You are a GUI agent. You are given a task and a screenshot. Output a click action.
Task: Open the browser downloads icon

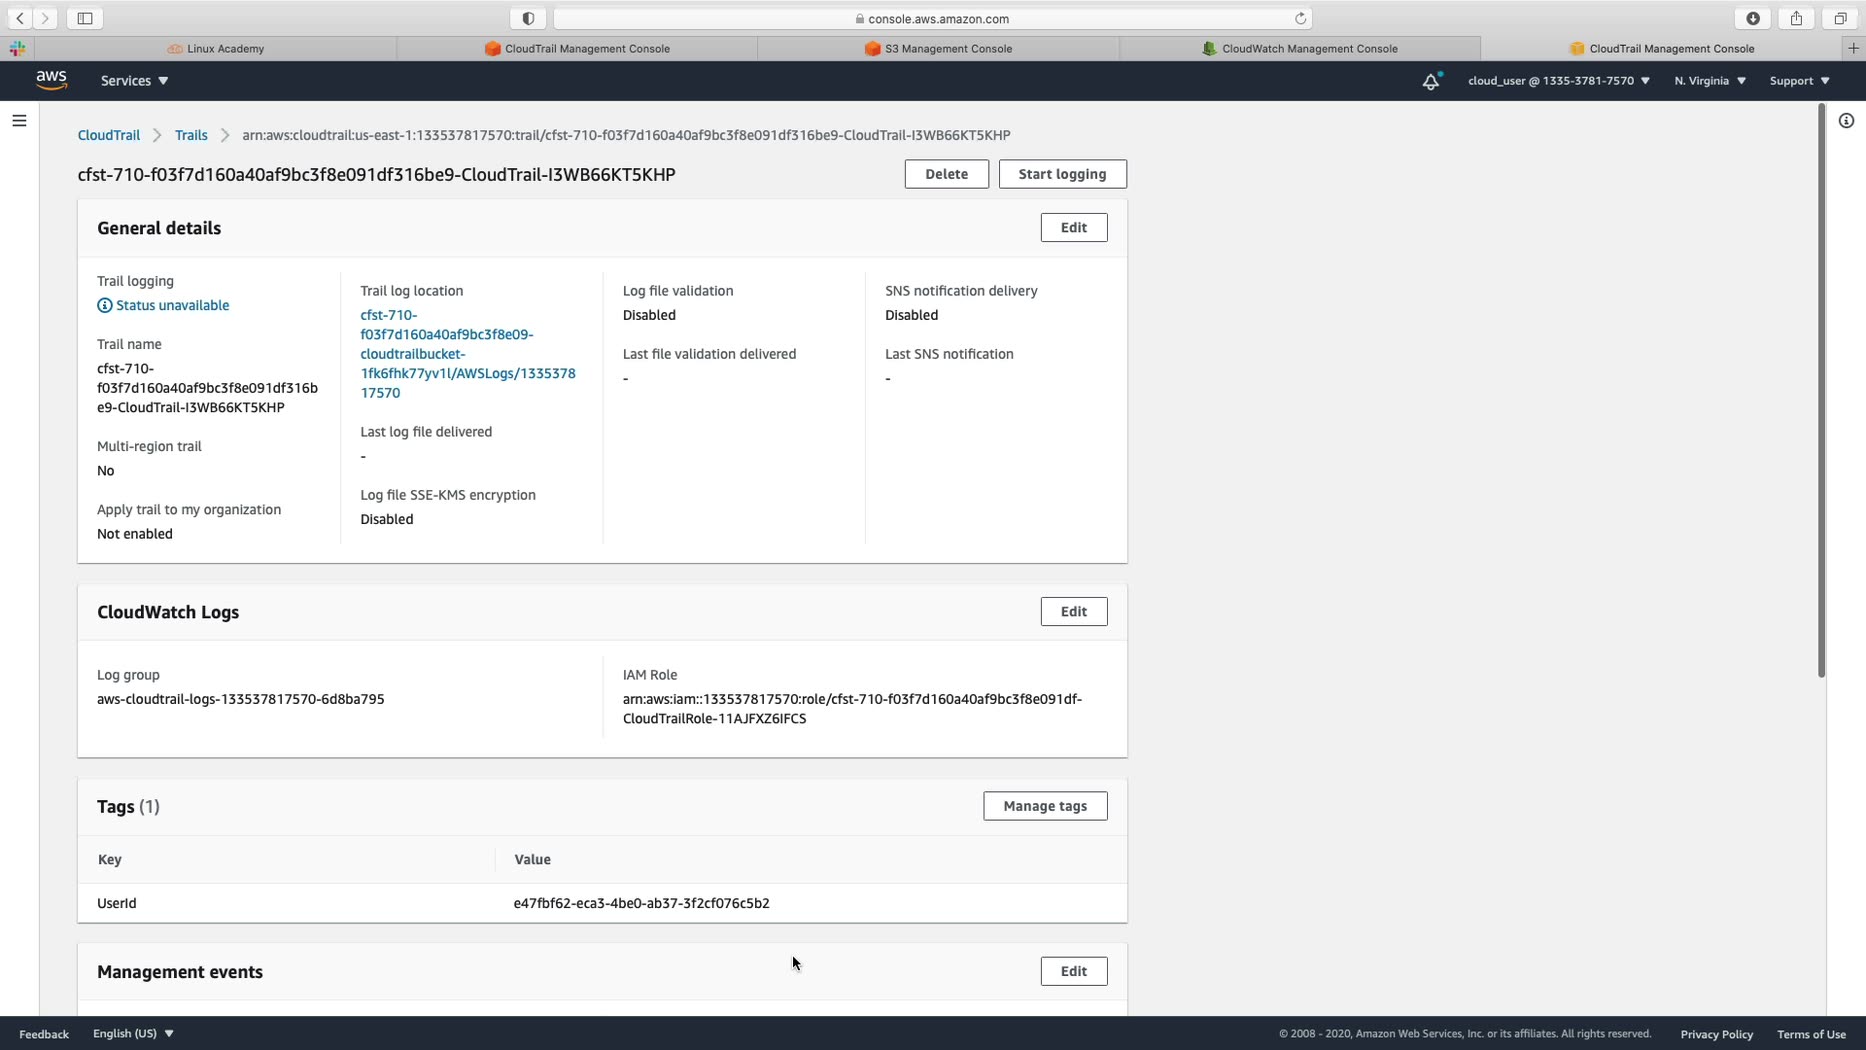(x=1753, y=18)
